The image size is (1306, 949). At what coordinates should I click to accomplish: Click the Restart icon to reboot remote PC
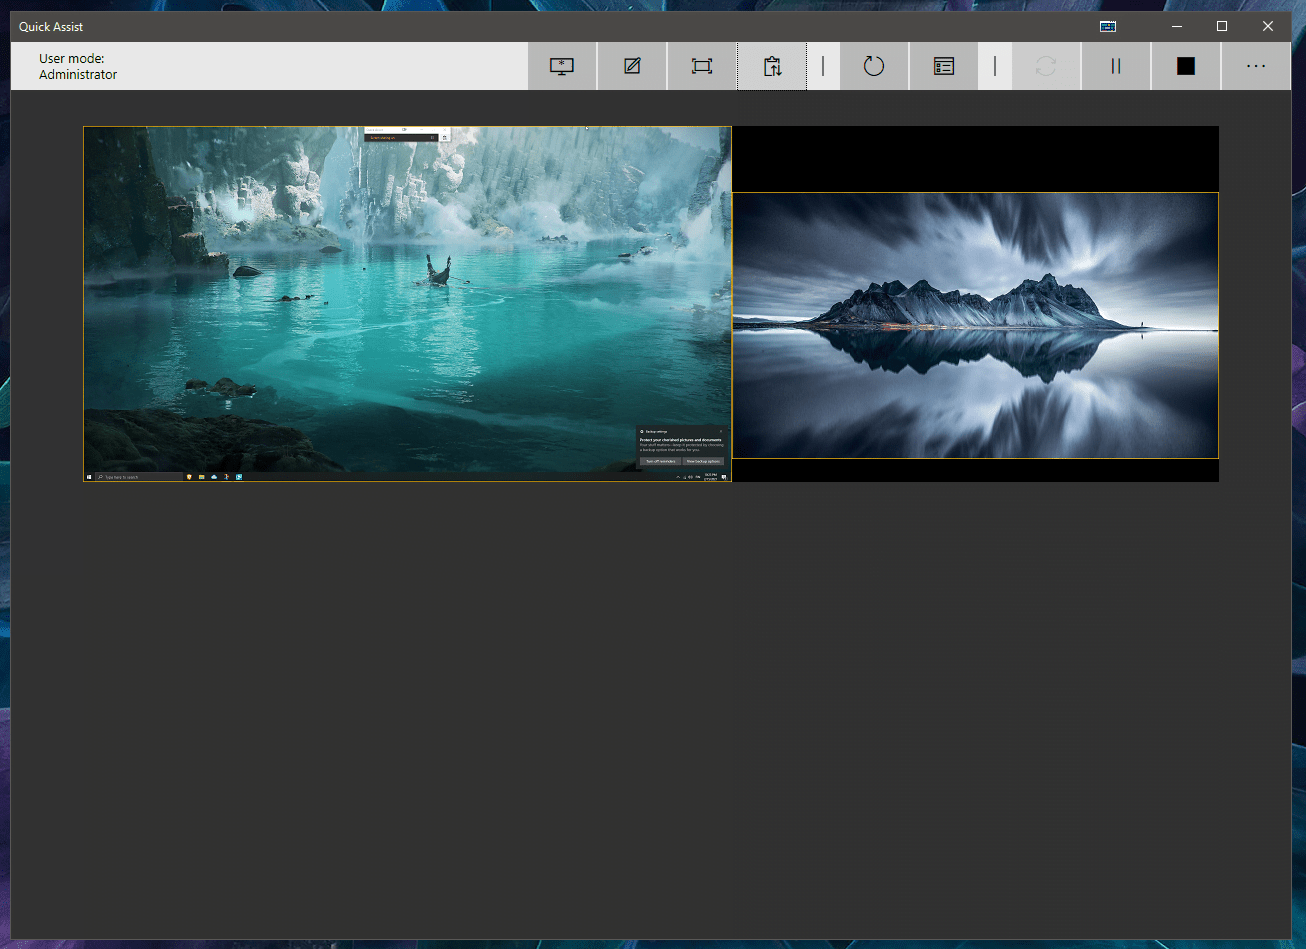[873, 66]
